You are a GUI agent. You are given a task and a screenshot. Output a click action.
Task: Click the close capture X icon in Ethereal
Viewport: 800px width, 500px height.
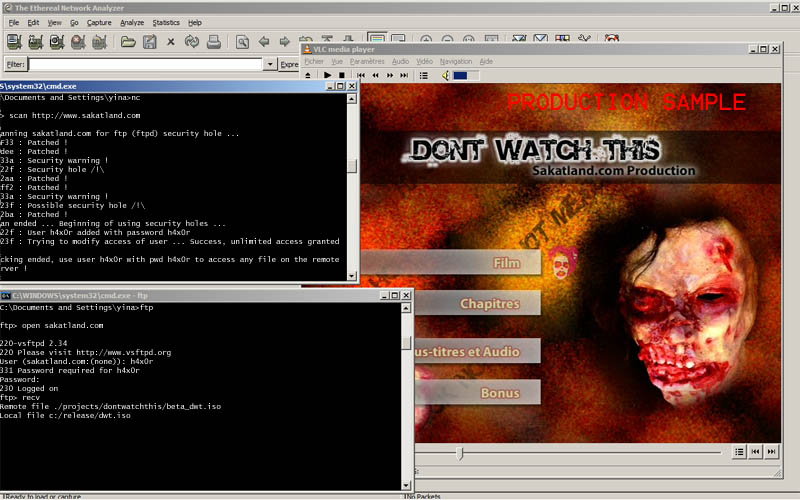tap(171, 42)
